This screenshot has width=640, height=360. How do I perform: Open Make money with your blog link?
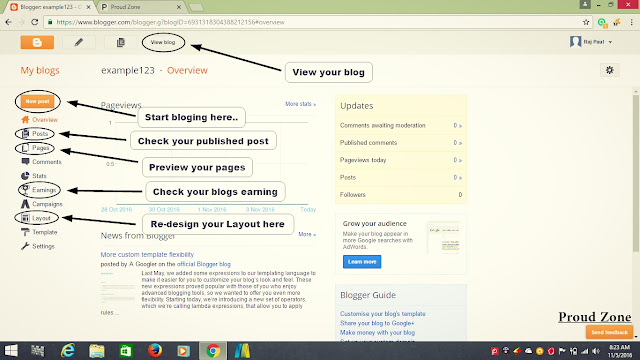click(378, 333)
